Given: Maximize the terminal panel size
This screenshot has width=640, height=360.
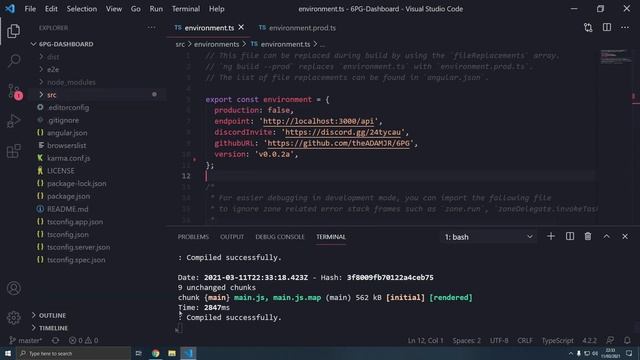Looking at the screenshot, I should (x=607, y=236).
